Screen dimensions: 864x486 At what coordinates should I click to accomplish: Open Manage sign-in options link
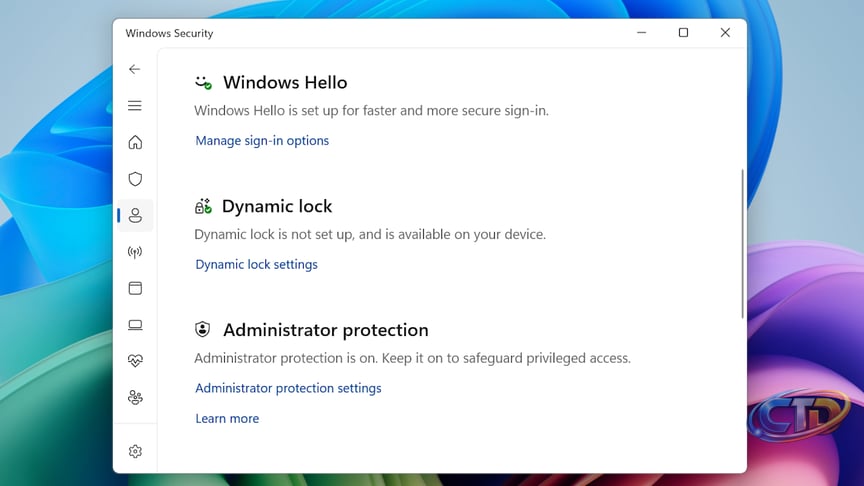pos(262,141)
